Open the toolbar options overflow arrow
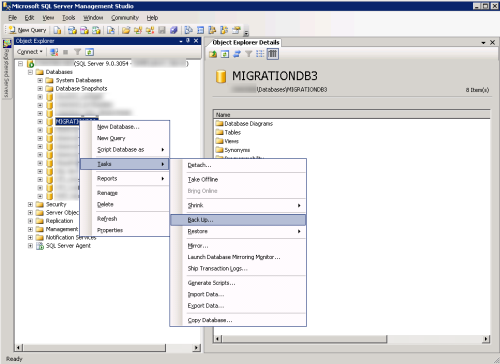The image size is (500, 364). 246,32
